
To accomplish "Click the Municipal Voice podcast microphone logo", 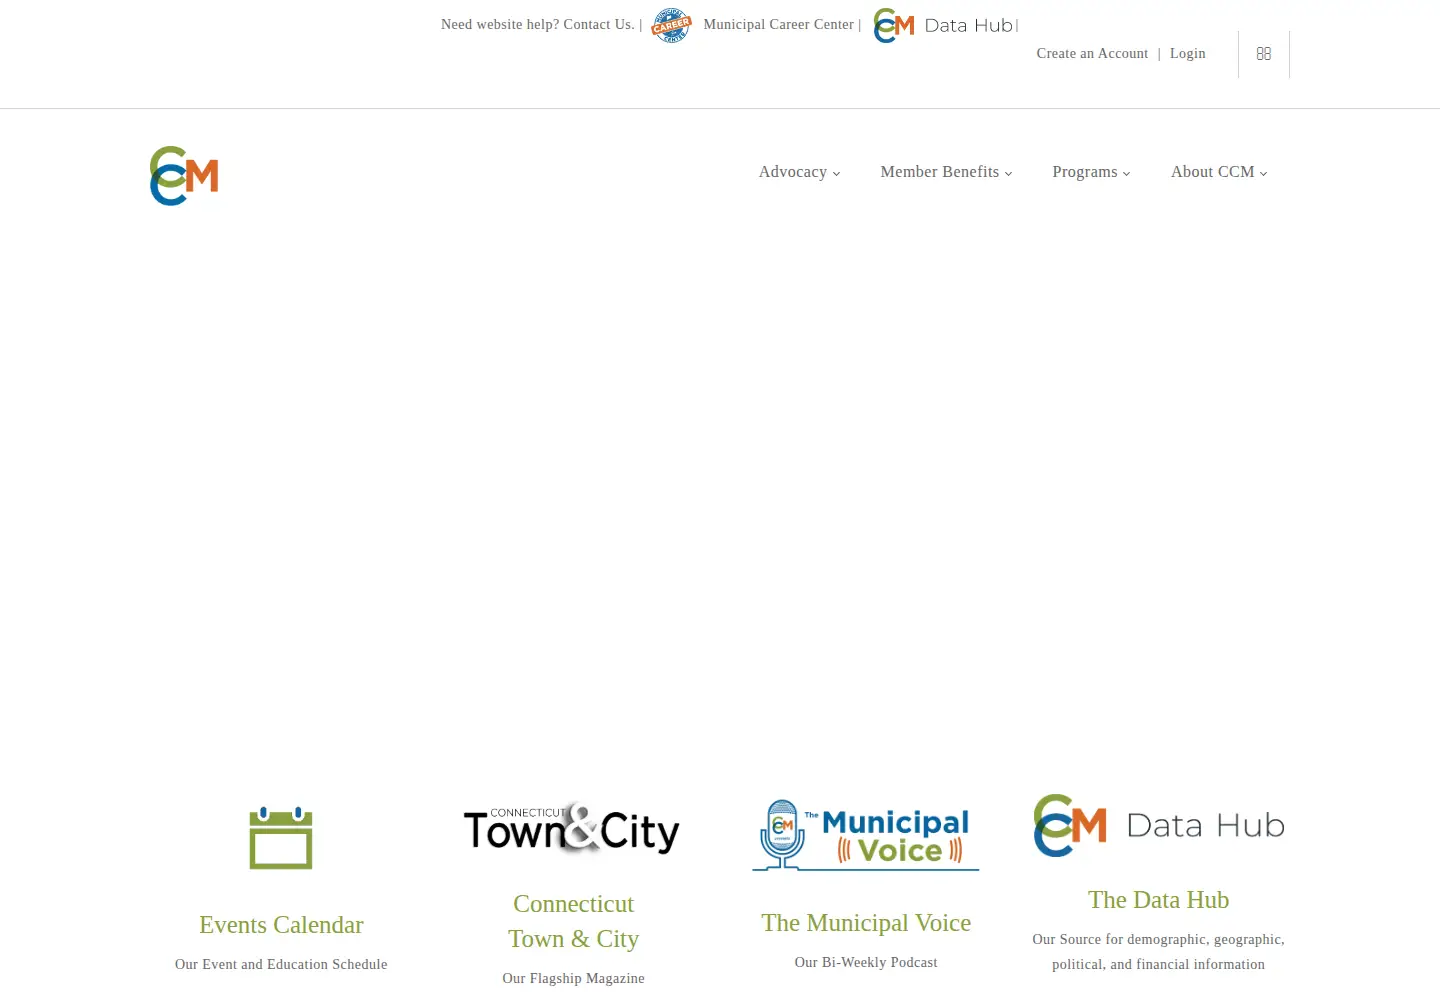I will click(x=866, y=835).
